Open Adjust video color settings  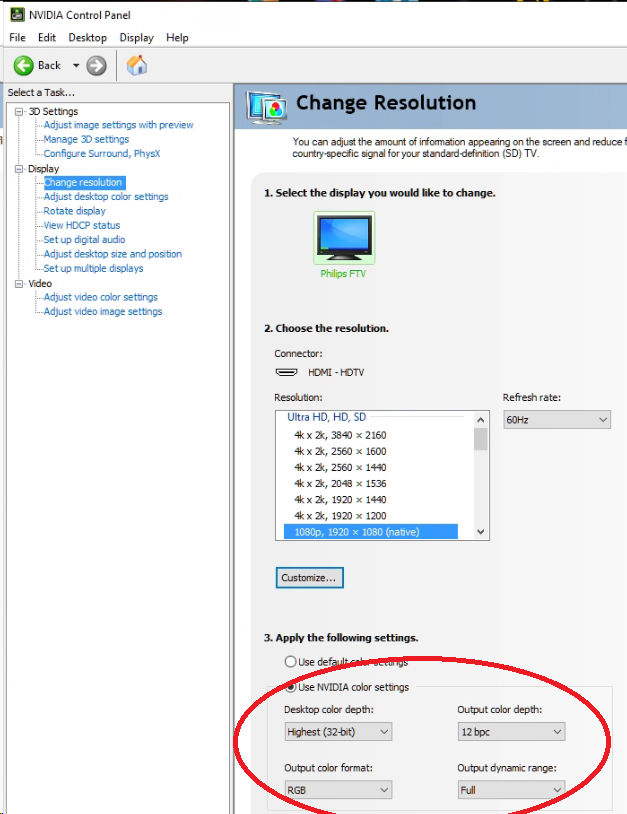101,297
